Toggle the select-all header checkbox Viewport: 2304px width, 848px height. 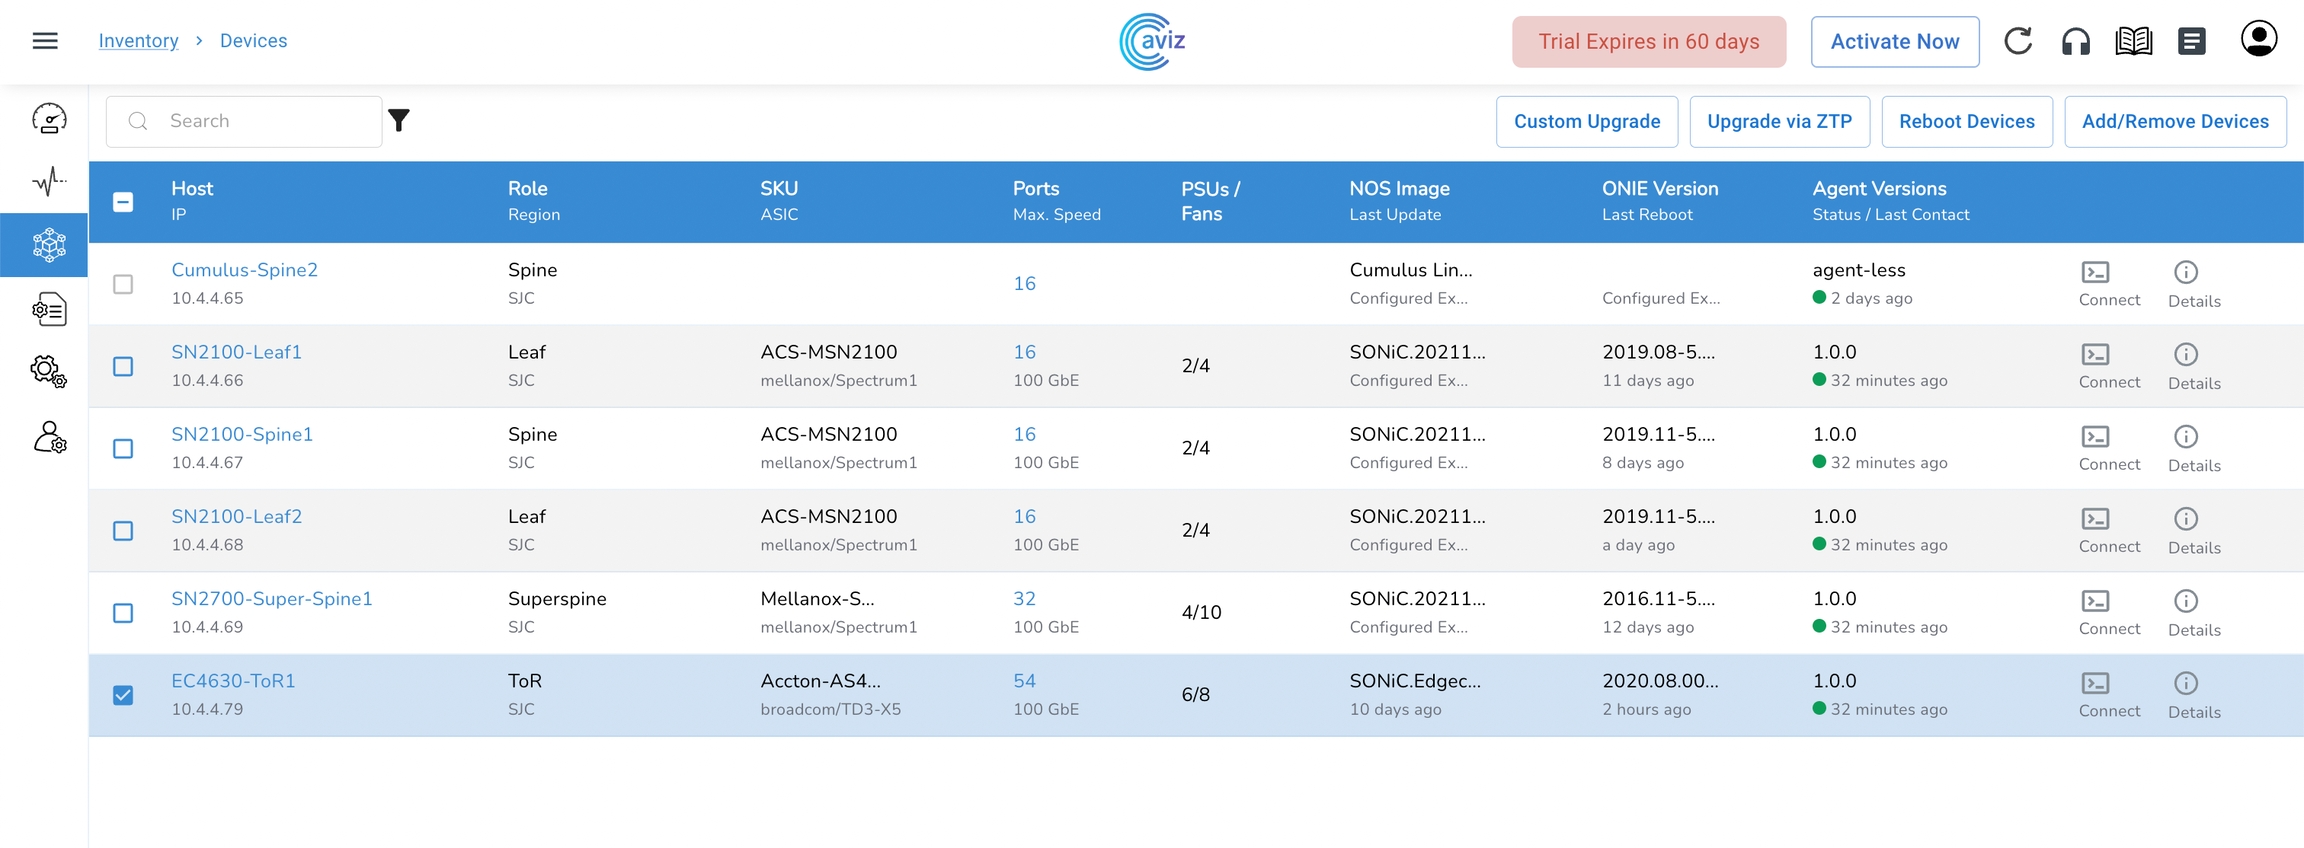123,202
